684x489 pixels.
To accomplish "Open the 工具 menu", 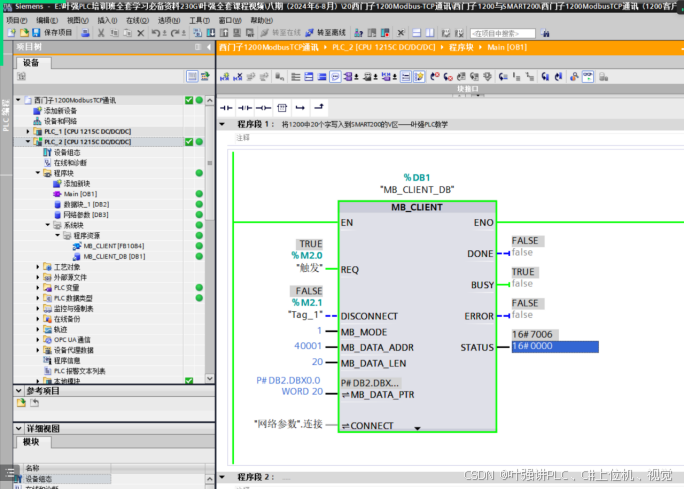I will pos(199,21).
